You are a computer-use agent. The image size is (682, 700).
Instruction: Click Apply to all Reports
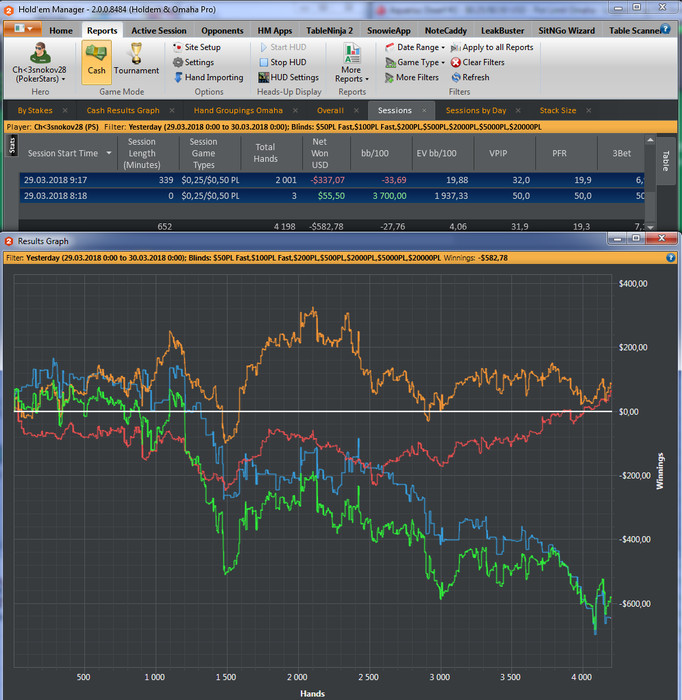coord(492,47)
